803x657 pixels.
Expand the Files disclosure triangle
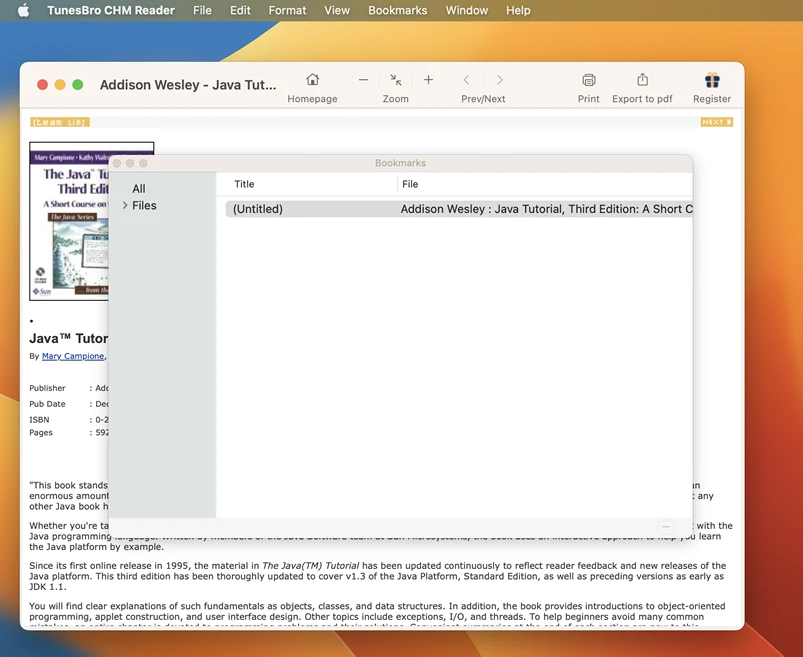pos(127,205)
